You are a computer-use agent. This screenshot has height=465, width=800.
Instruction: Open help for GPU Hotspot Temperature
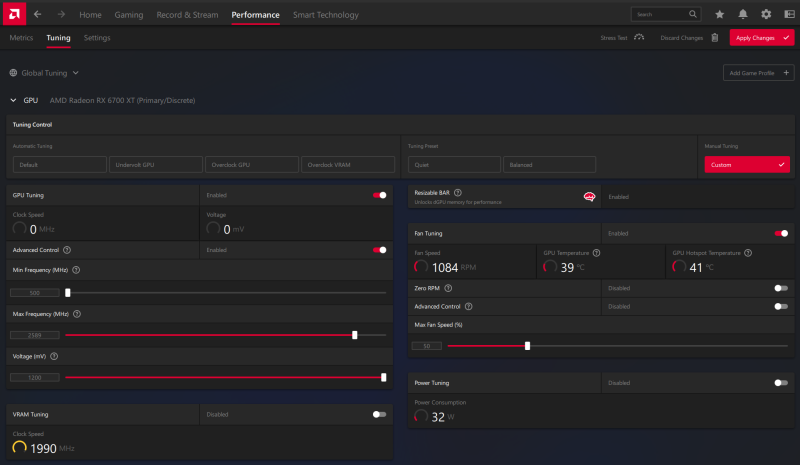(748, 253)
